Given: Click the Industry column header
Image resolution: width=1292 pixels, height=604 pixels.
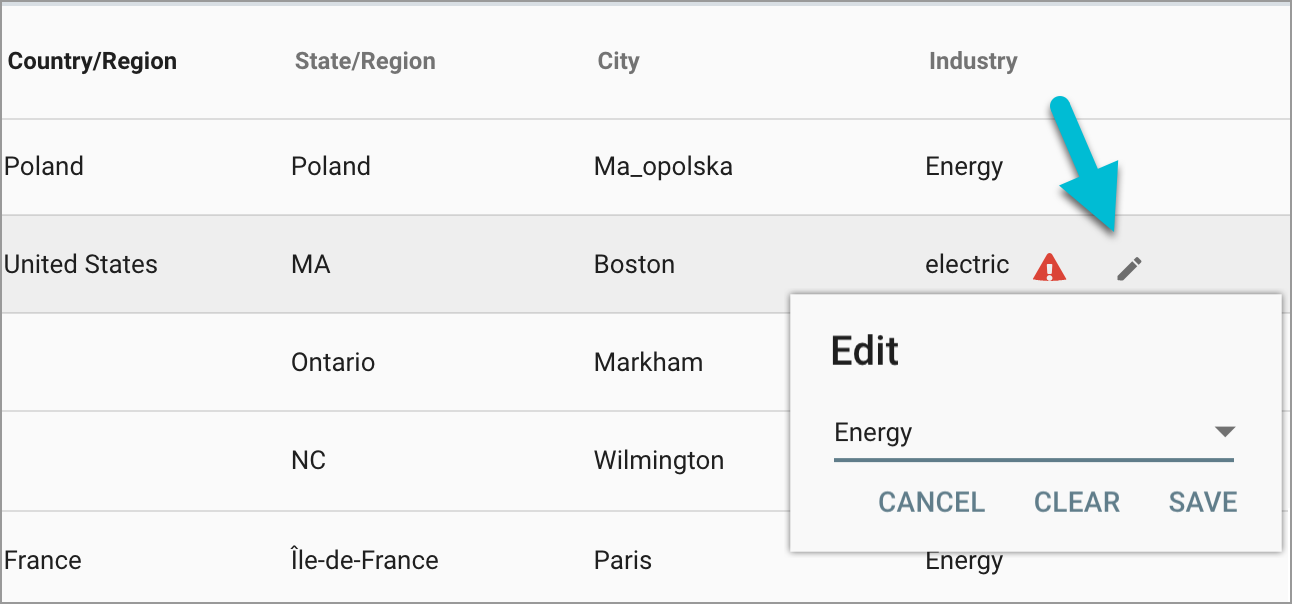Looking at the screenshot, I should pyautogui.click(x=973, y=60).
